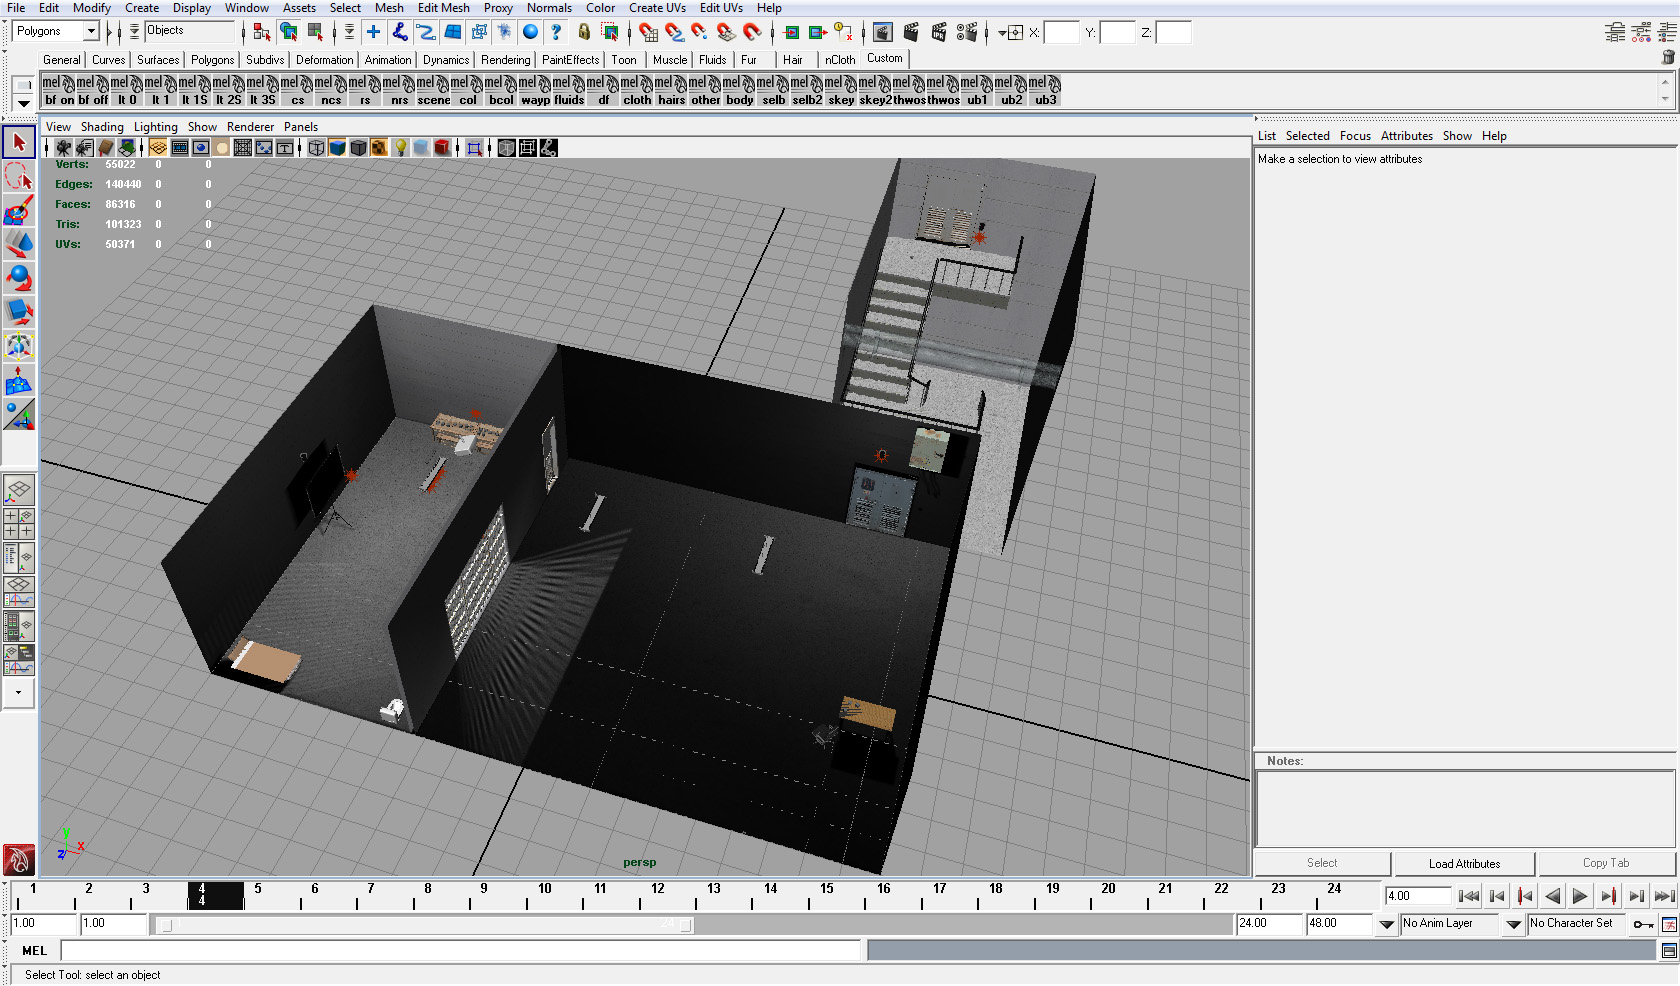Click shelf tab selector icon above arrow
This screenshot has width=1680, height=986.
click(x=24, y=83)
